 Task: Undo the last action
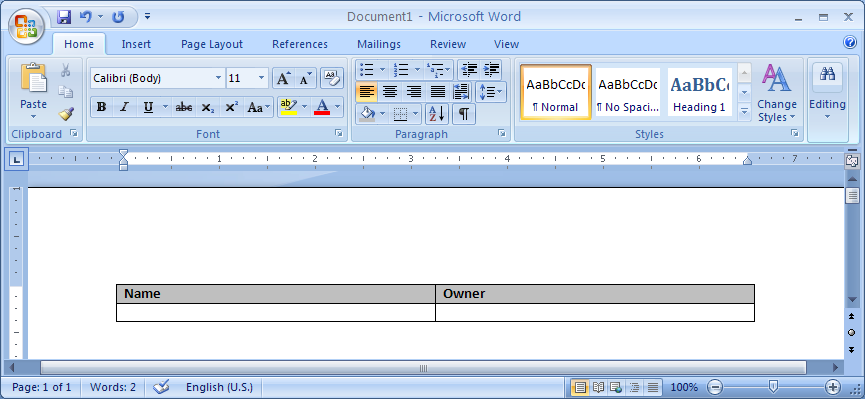pyautogui.click(x=85, y=17)
